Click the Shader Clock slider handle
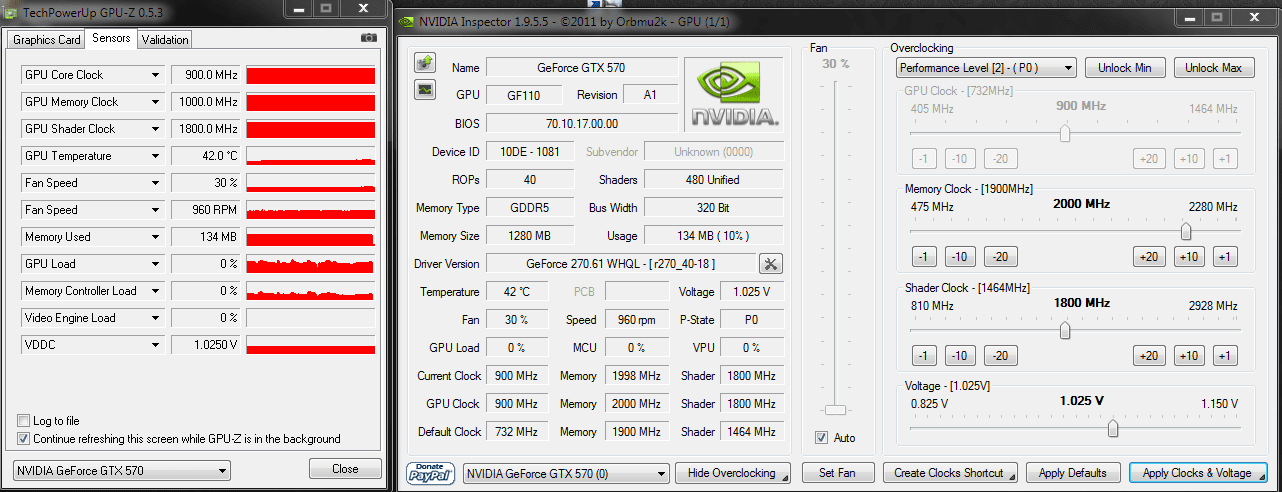Image resolution: width=1282 pixels, height=492 pixels. coord(1065,329)
